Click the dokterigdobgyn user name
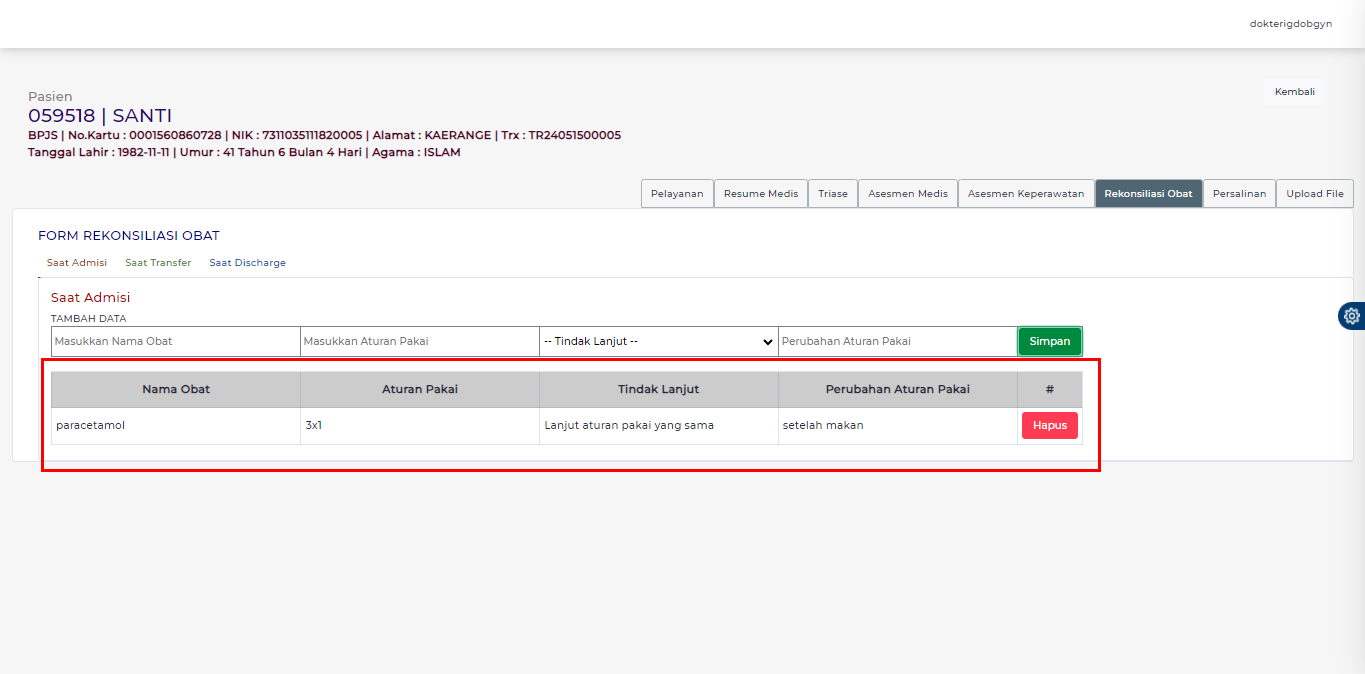This screenshot has width=1365, height=674. 1290,24
